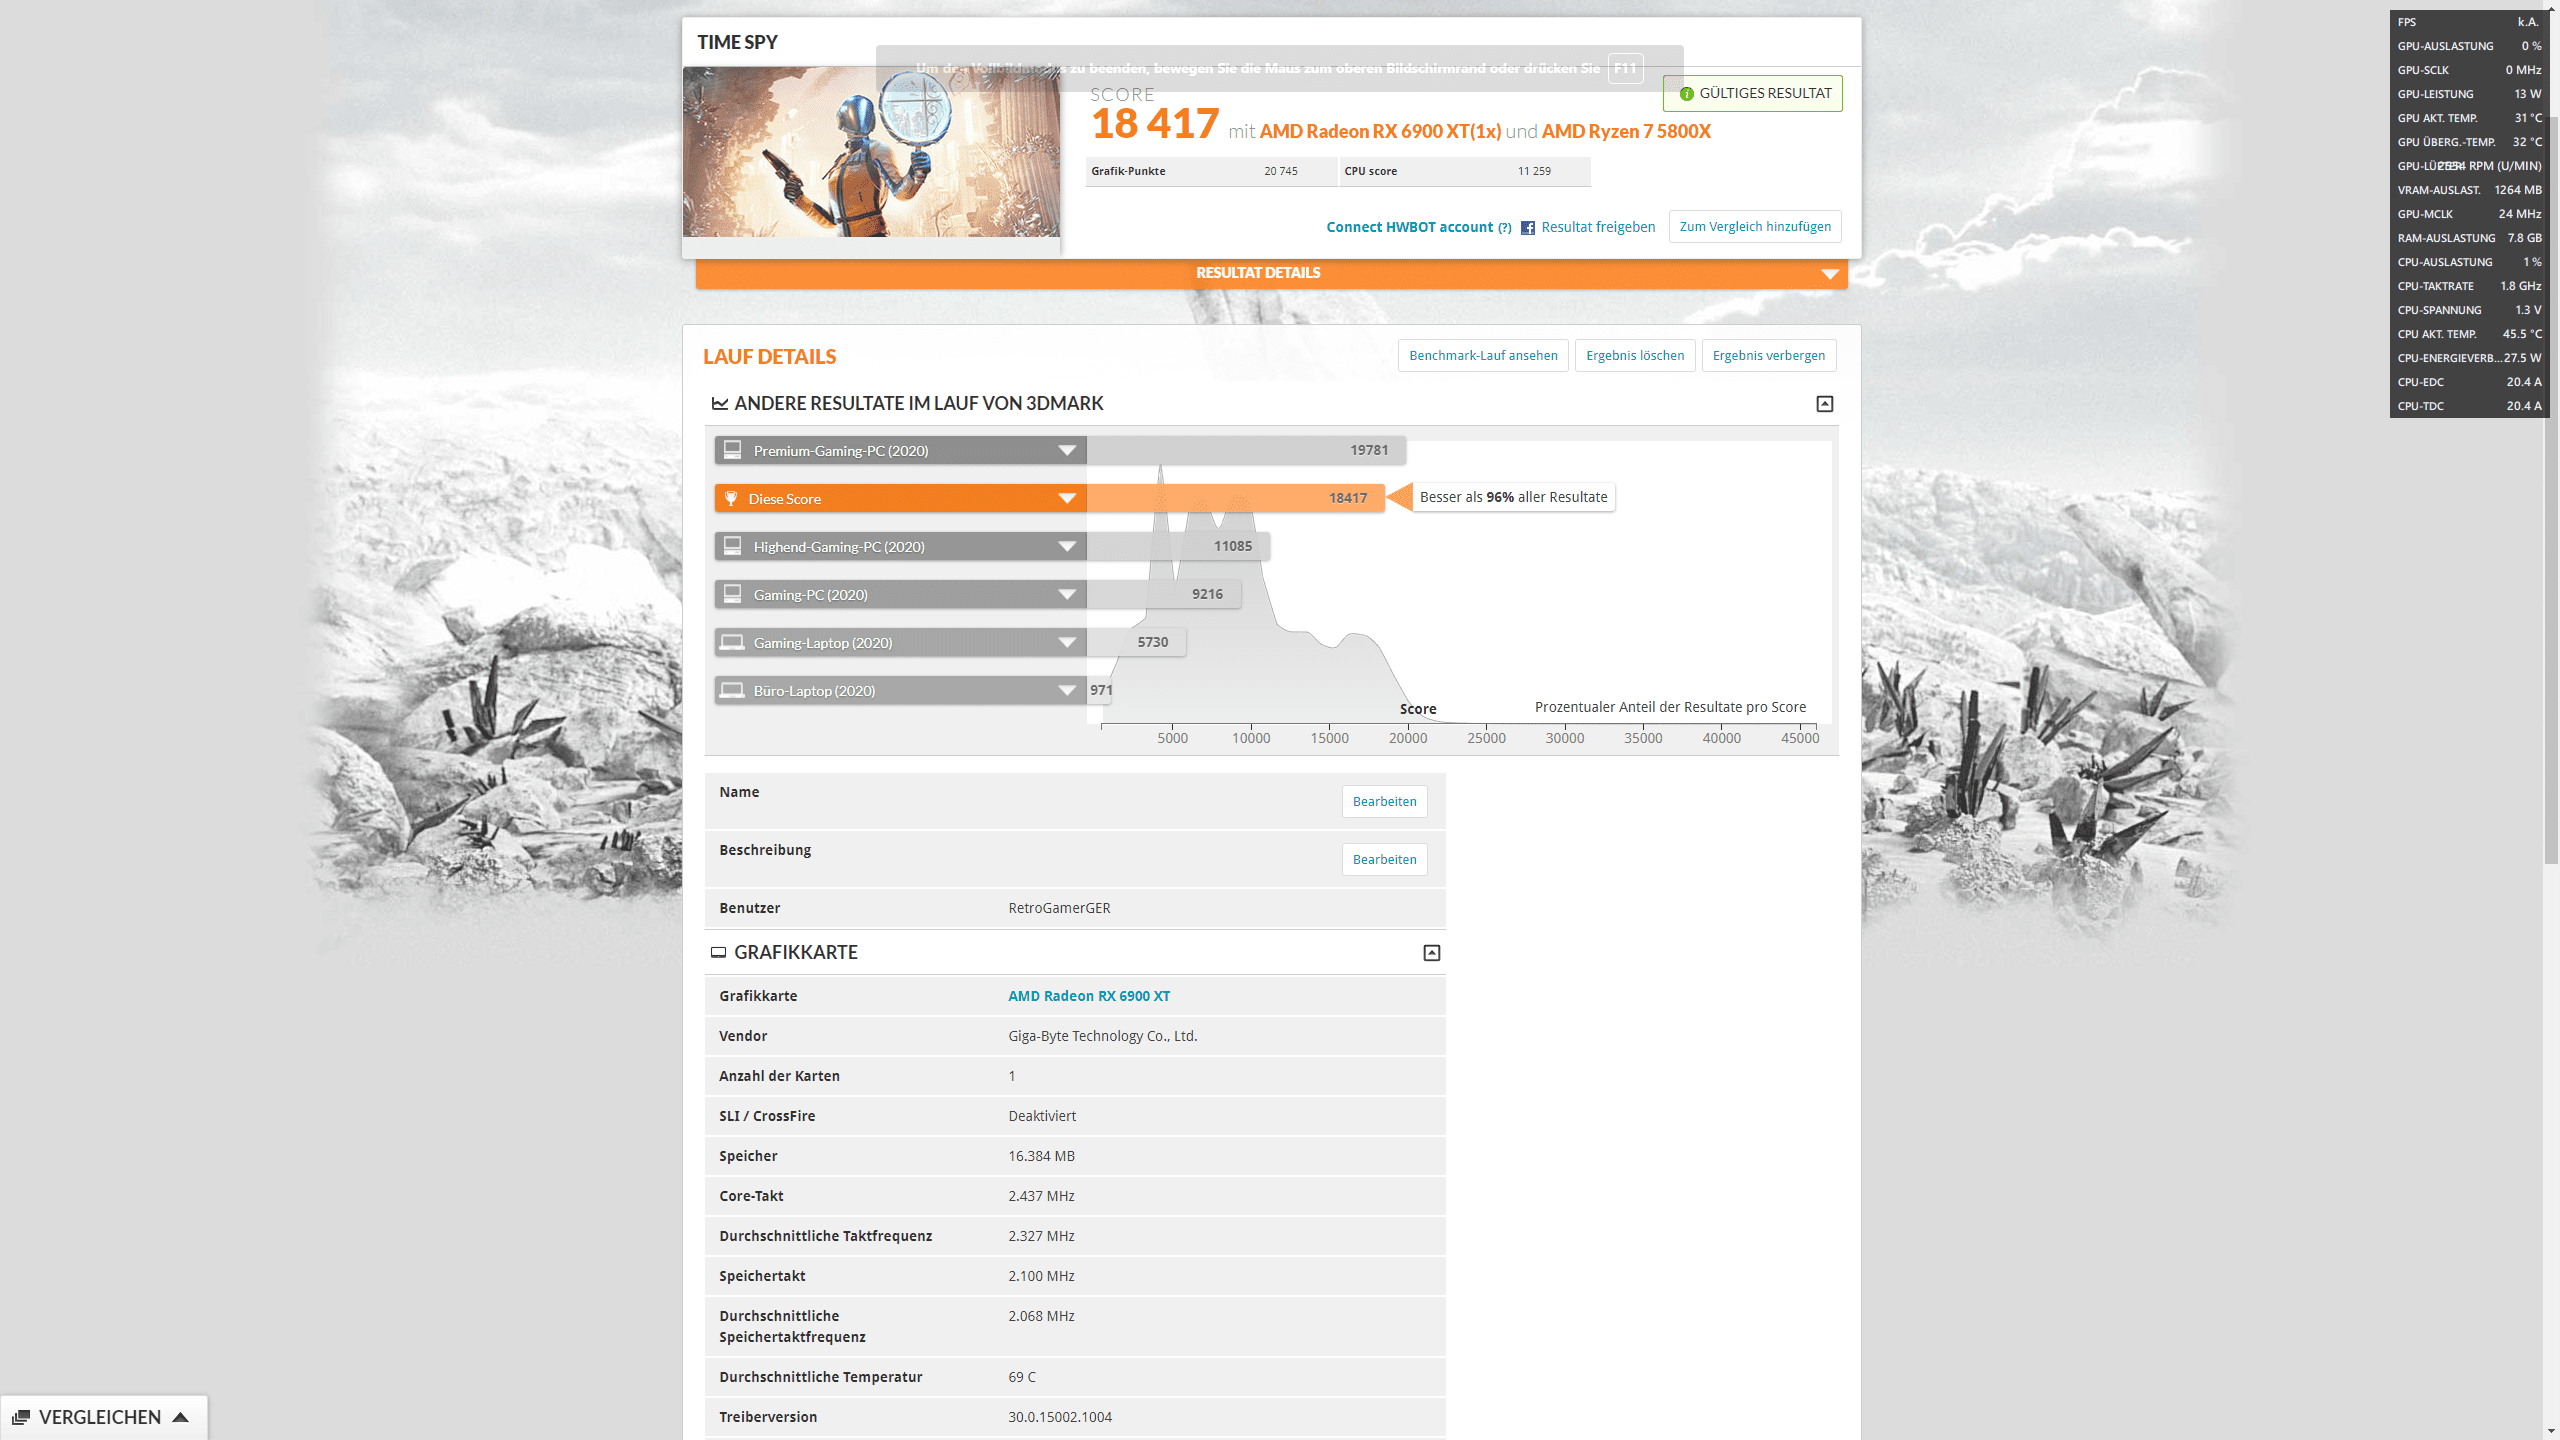2560x1440 pixels.
Task: Click the Besser als 96% aller Resultate tooltip
Action: [1513, 498]
